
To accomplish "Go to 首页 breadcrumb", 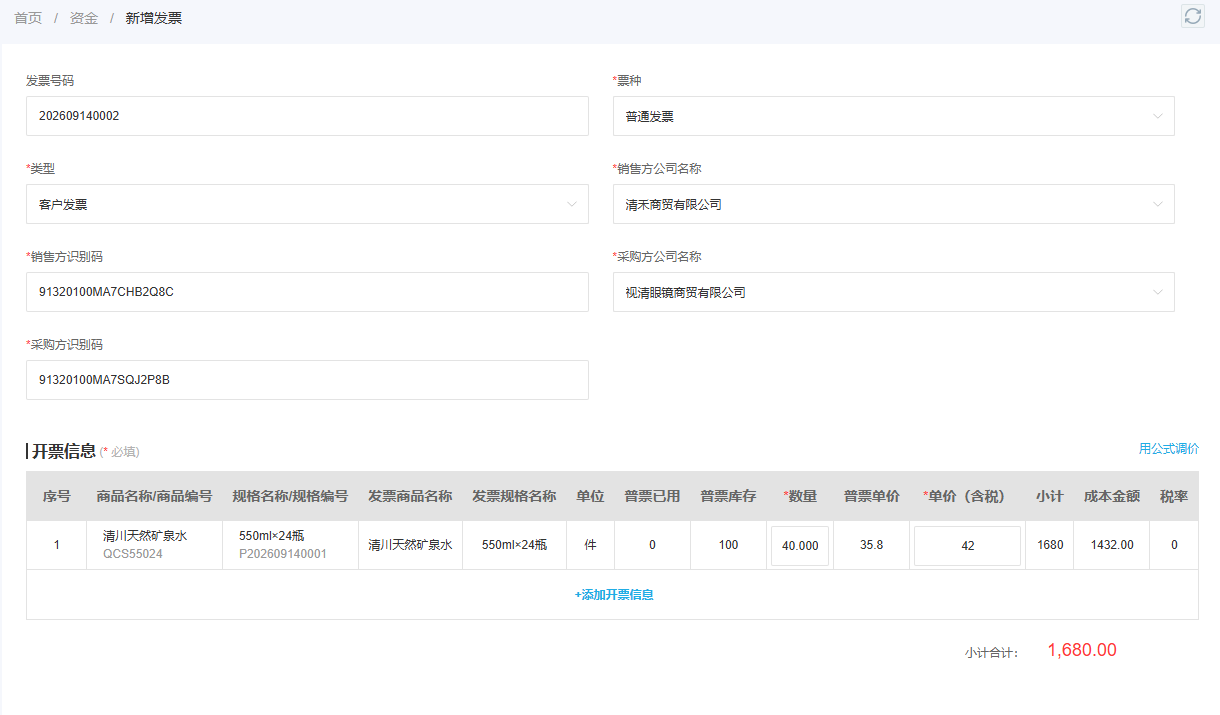I will click(28, 18).
